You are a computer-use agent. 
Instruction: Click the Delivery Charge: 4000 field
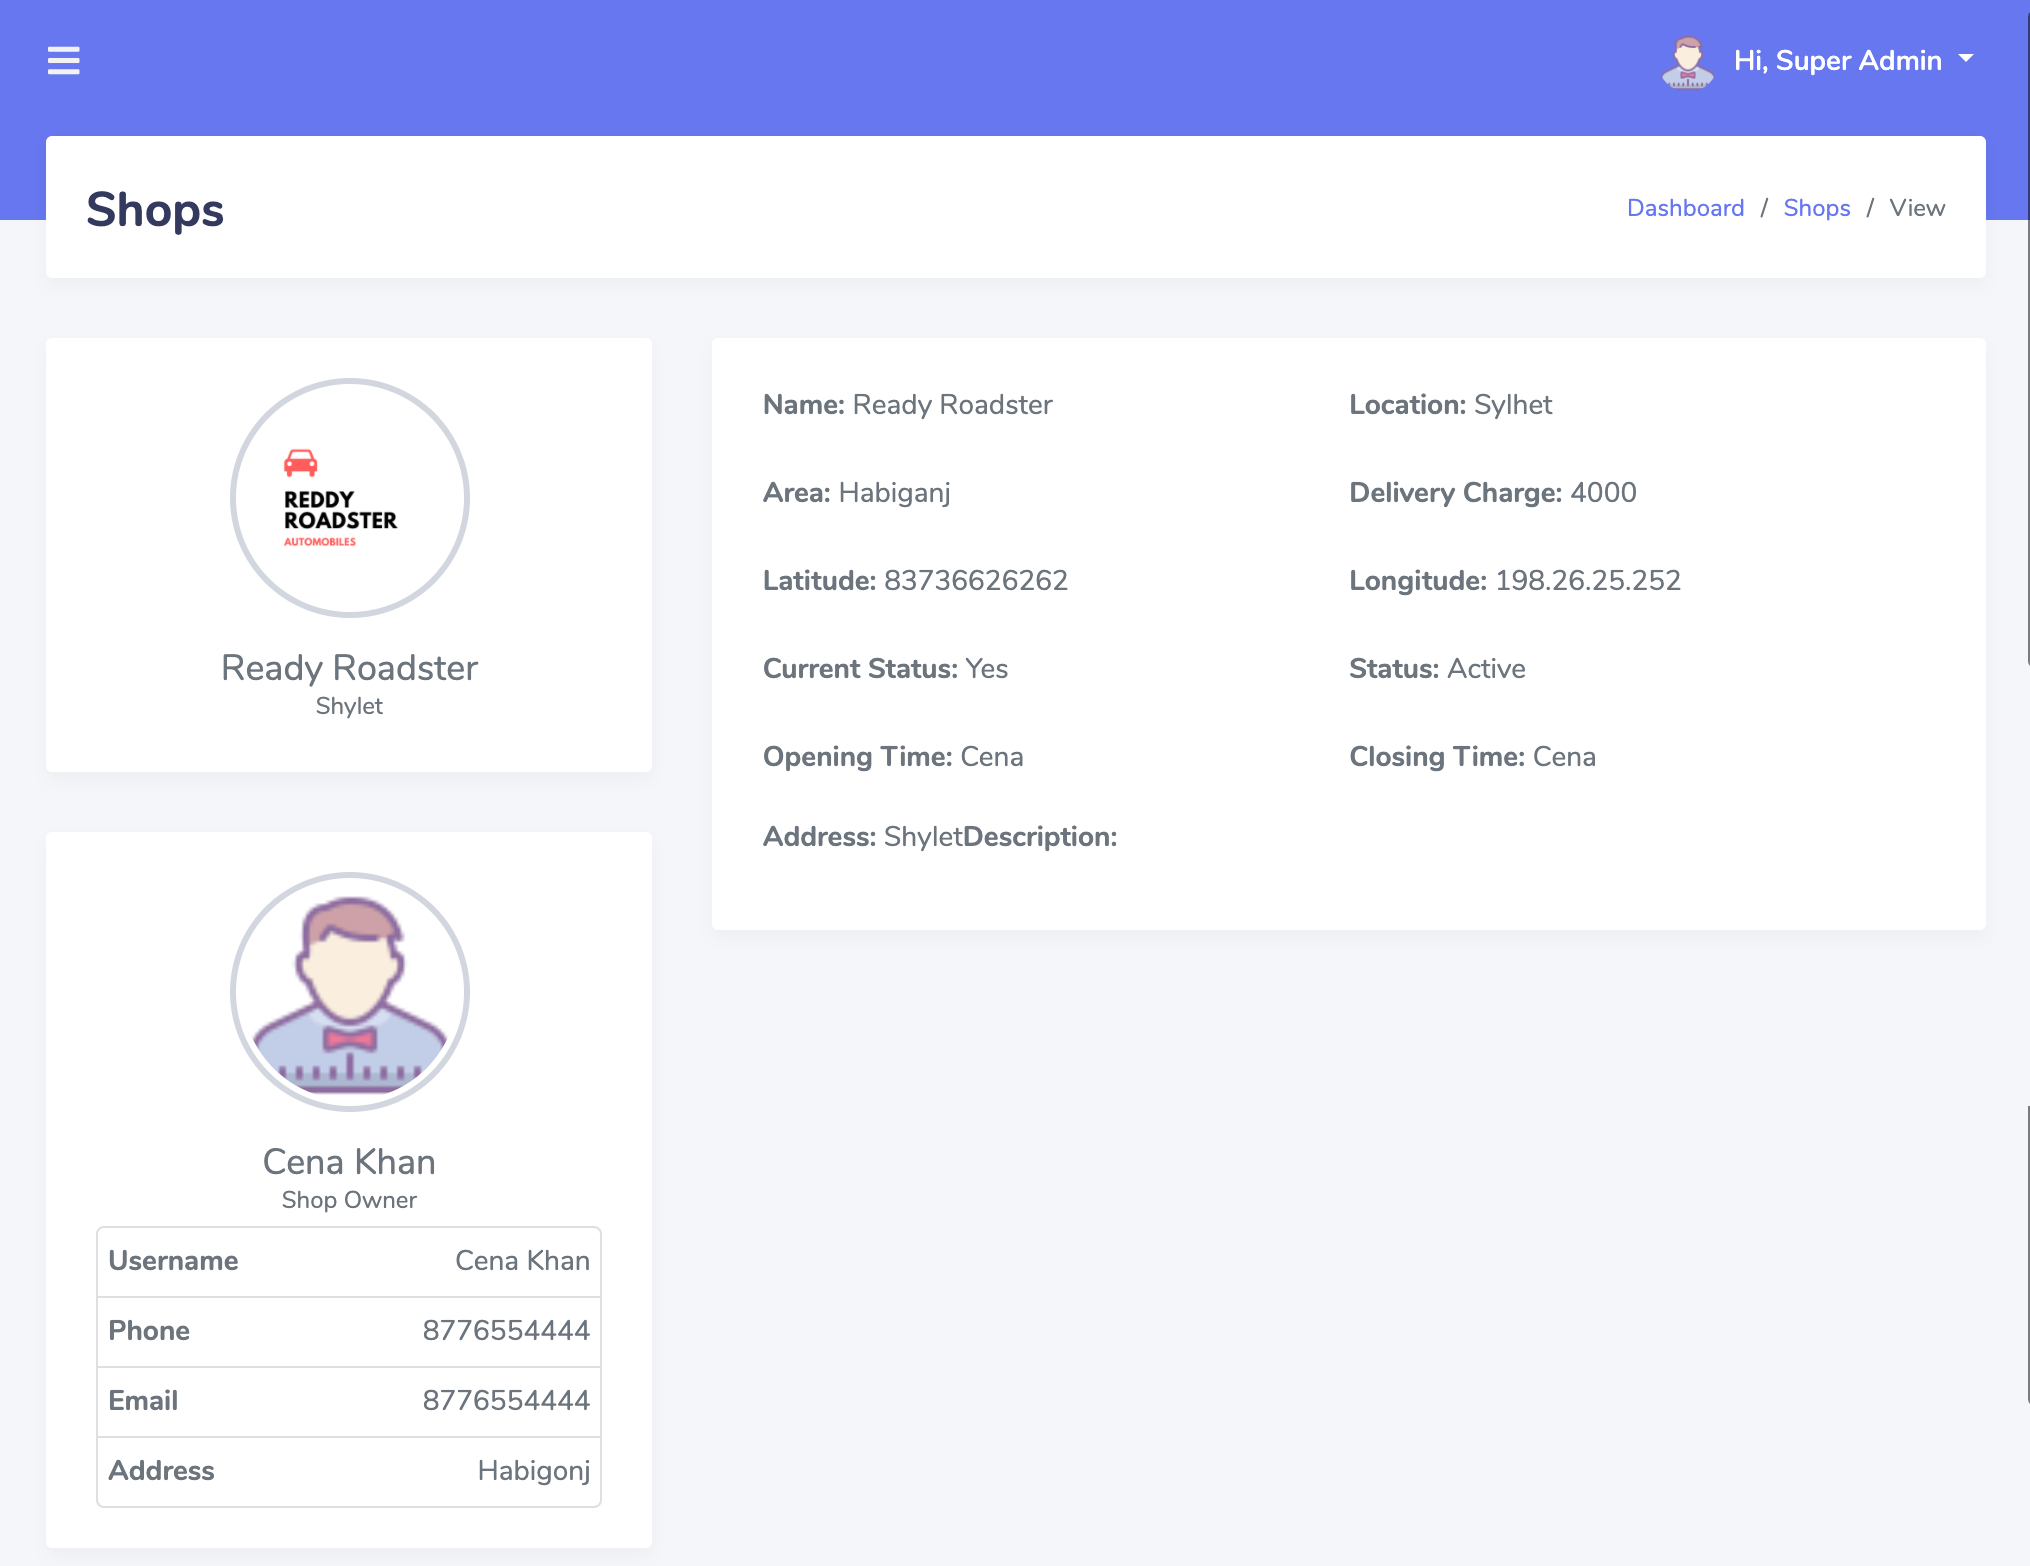(1492, 493)
